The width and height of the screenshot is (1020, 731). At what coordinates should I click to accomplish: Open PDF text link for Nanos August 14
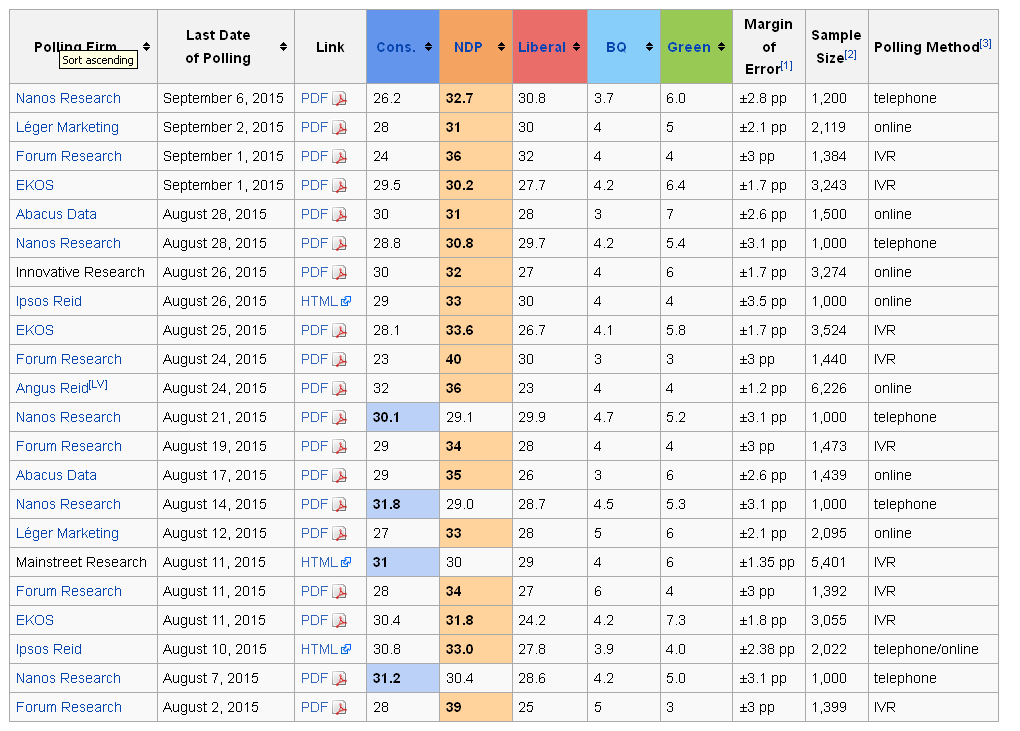click(x=314, y=504)
